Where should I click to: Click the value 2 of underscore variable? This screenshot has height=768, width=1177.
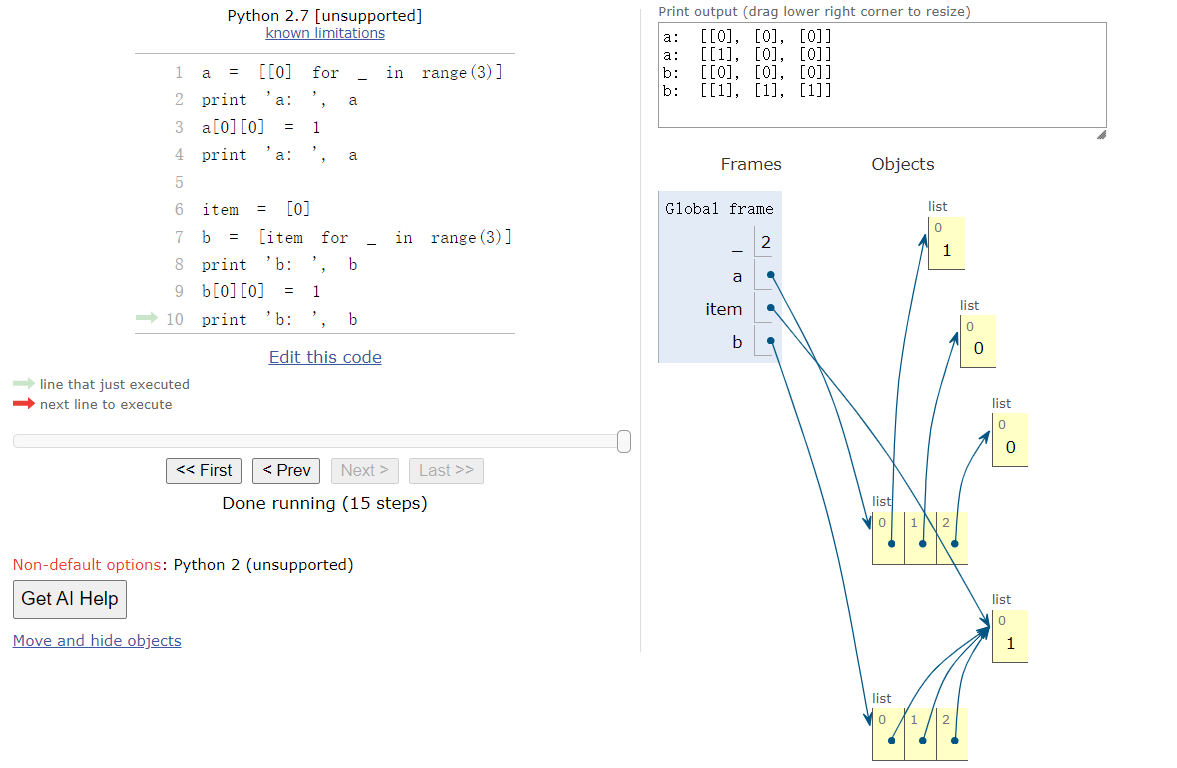[765, 243]
